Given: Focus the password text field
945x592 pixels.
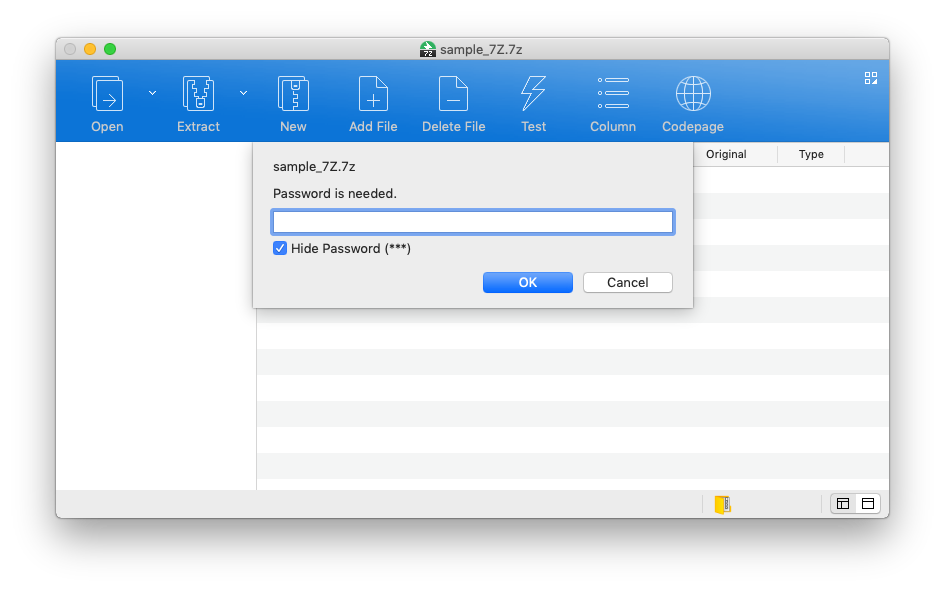Looking at the screenshot, I should tap(472, 222).
